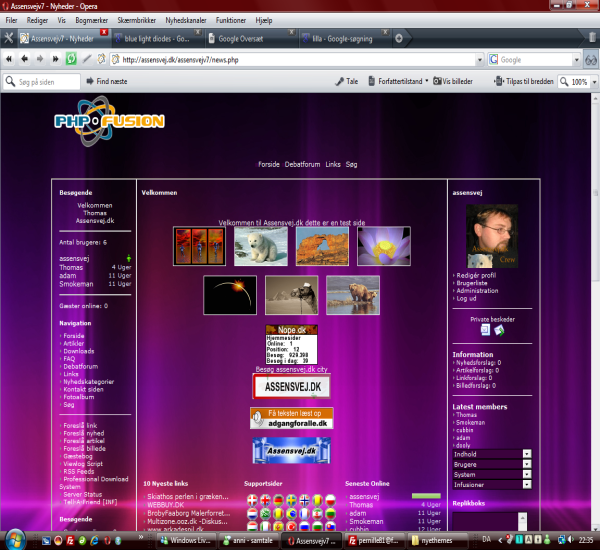Open Forfattertilstand author mode dropdown
The image size is (600, 550).
pyautogui.click(x=398, y=81)
